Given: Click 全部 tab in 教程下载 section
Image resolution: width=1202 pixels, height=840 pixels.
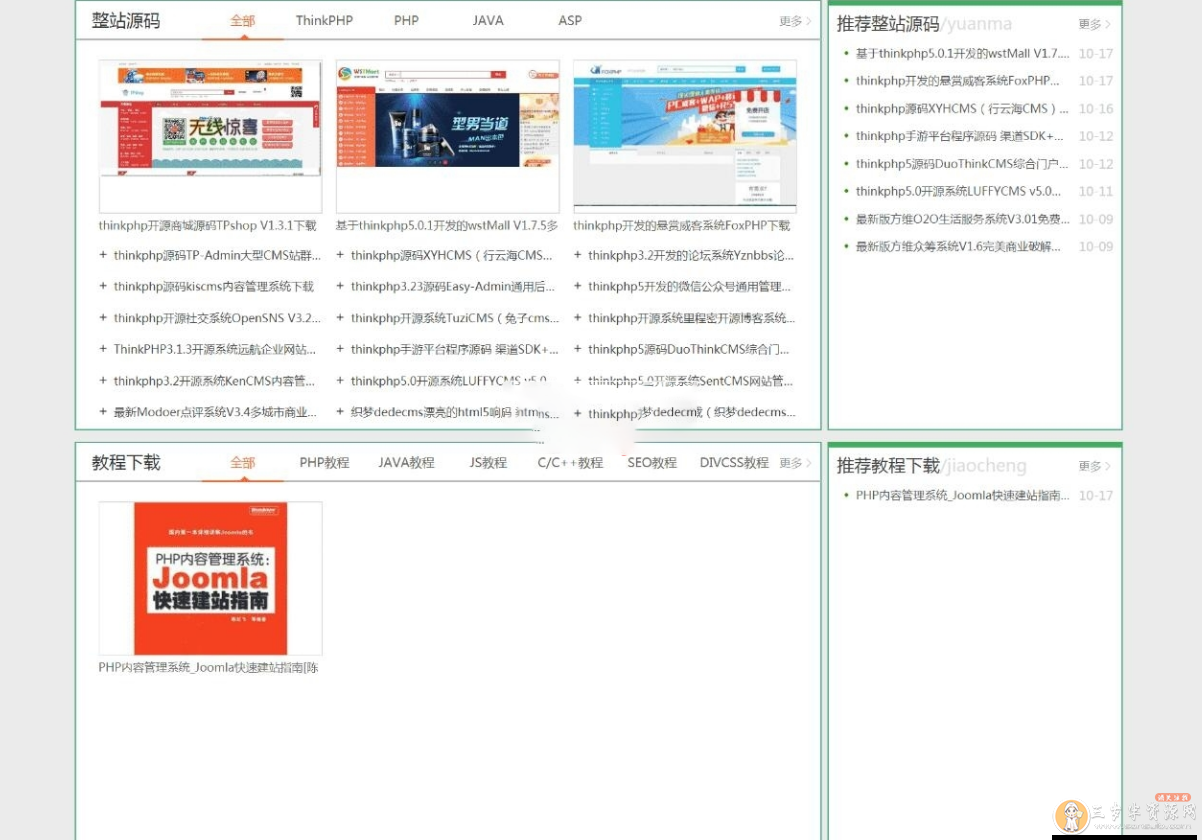Looking at the screenshot, I should [243, 462].
